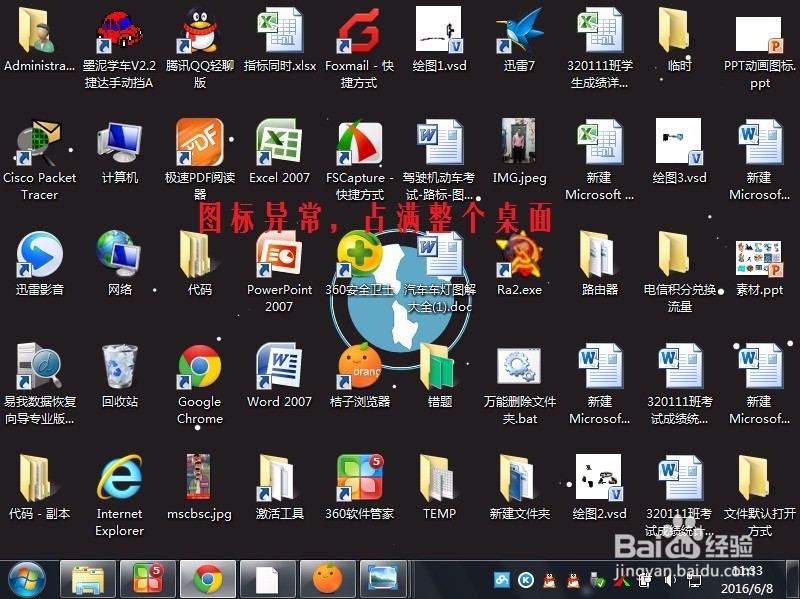
Task: Select the 指标同时.xlsx spreadsheet file
Action: coord(280,32)
